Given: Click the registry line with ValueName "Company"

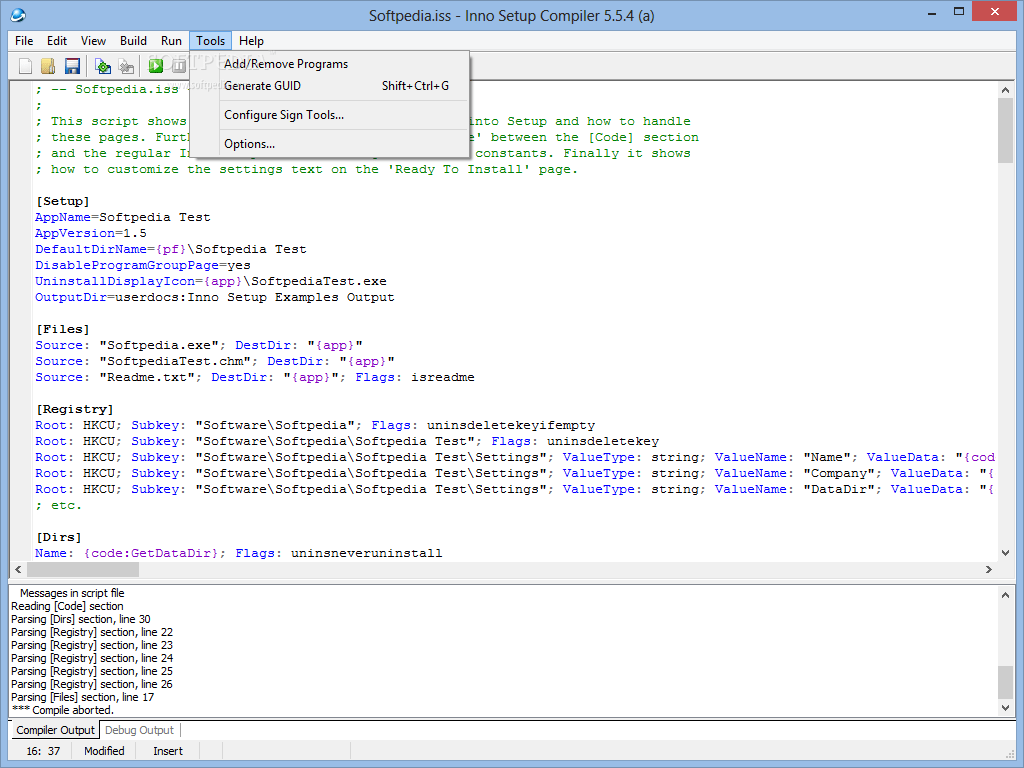Looking at the screenshot, I should (x=515, y=473).
